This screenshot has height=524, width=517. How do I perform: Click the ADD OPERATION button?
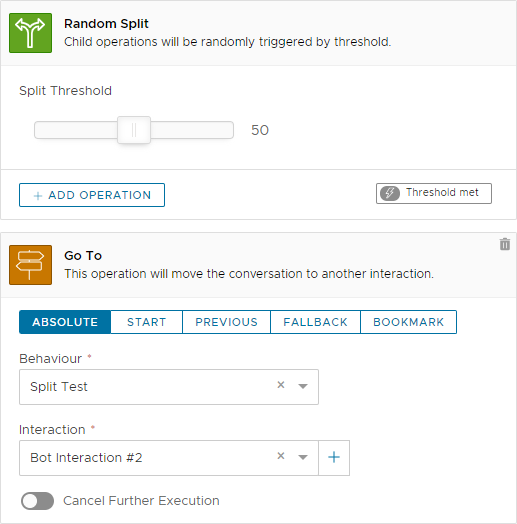pyautogui.click(x=92, y=195)
